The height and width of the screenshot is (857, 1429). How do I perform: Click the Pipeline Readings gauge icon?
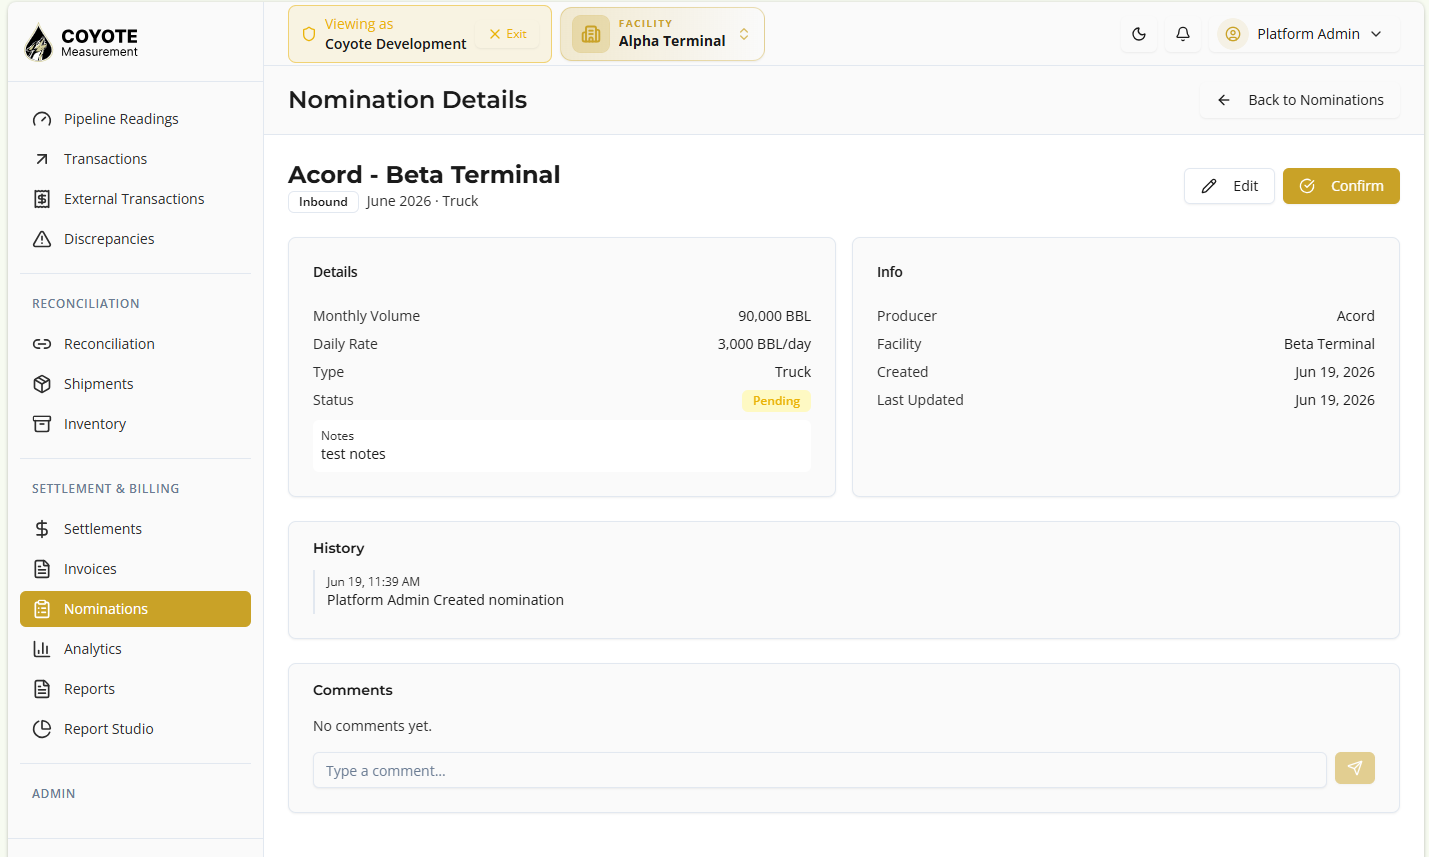(x=42, y=119)
